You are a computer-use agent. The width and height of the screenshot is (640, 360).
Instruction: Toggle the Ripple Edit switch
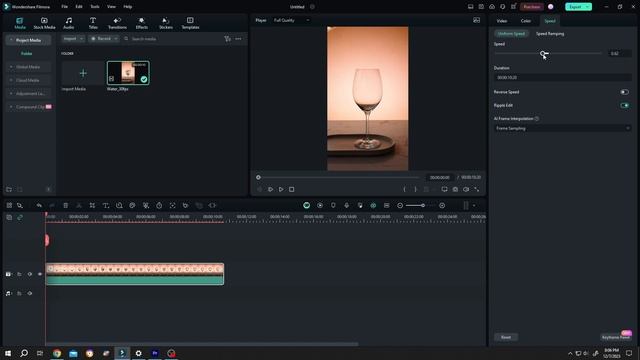tap(624, 105)
